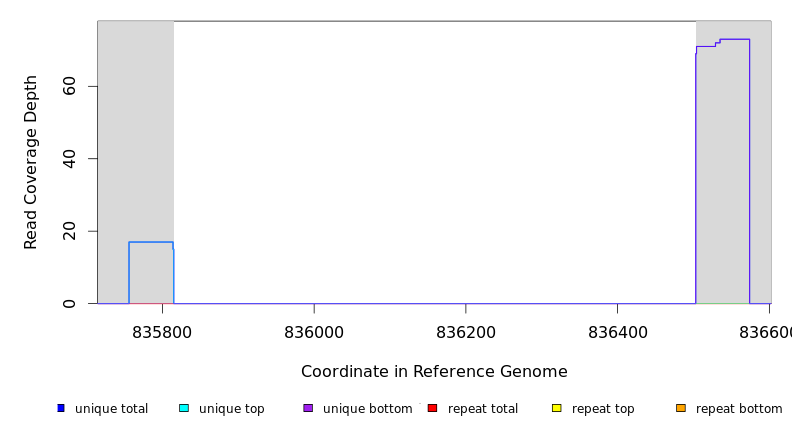Select the 'unique bottom' legend label

(367, 409)
